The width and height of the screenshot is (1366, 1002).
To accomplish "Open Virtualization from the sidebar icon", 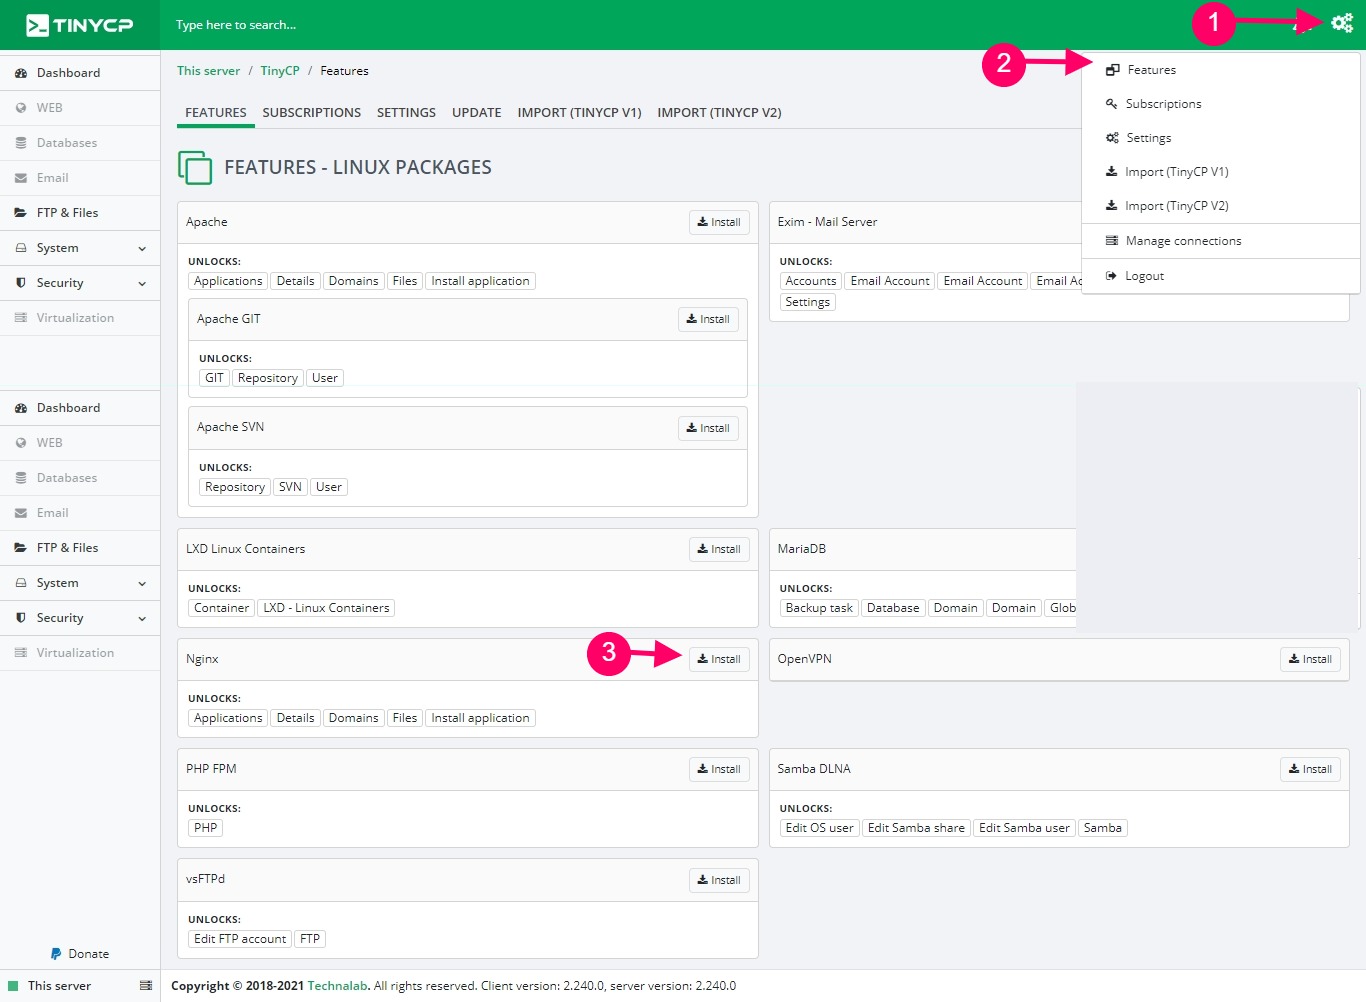I will pyautogui.click(x=22, y=317).
